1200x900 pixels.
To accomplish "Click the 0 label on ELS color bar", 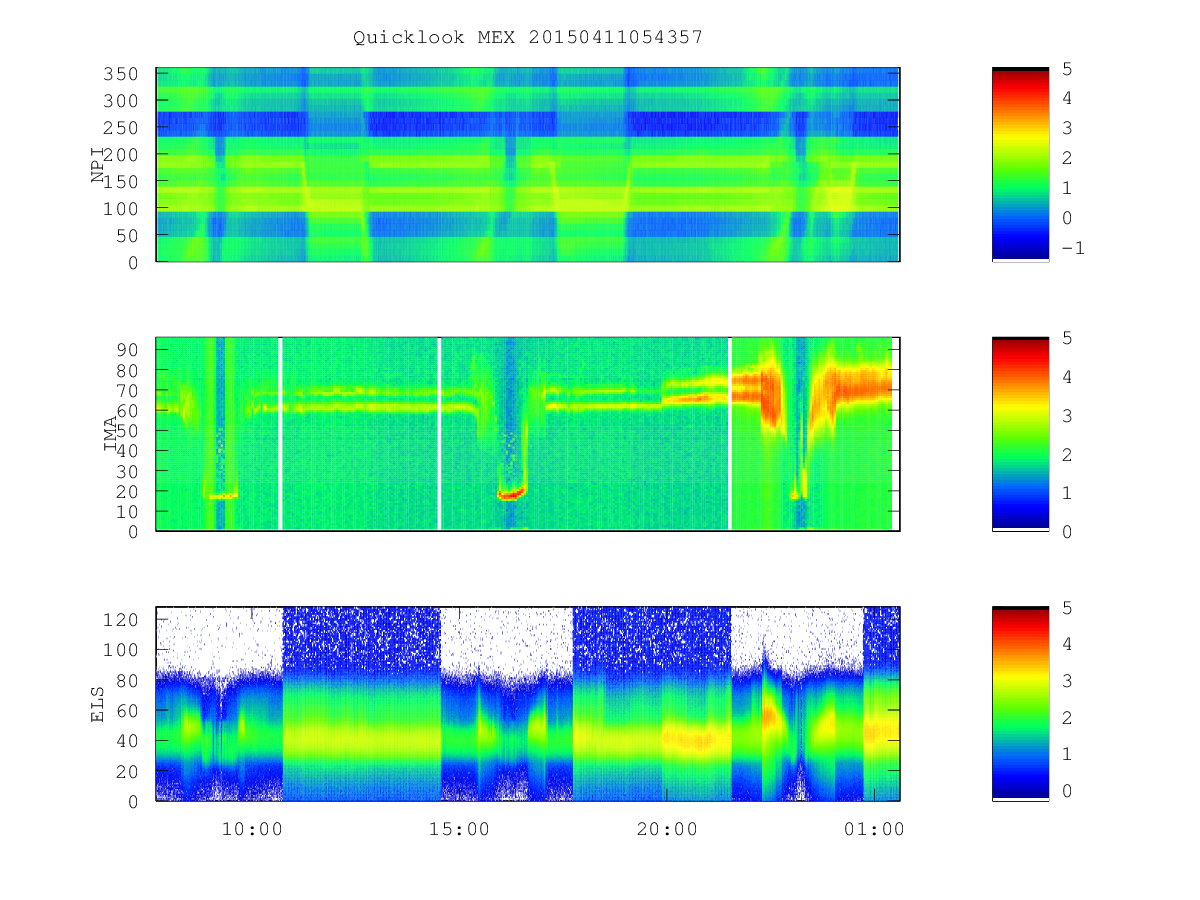I will coord(1067,790).
